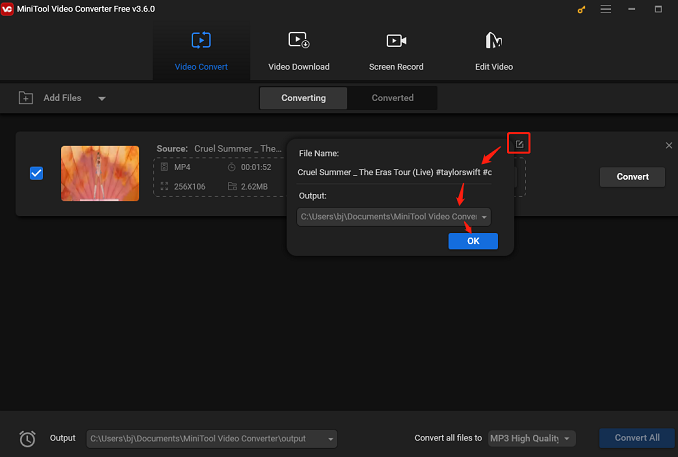Viewport: 678px width, 457px height.
Task: Open the Screen Record tab
Action: click(396, 51)
